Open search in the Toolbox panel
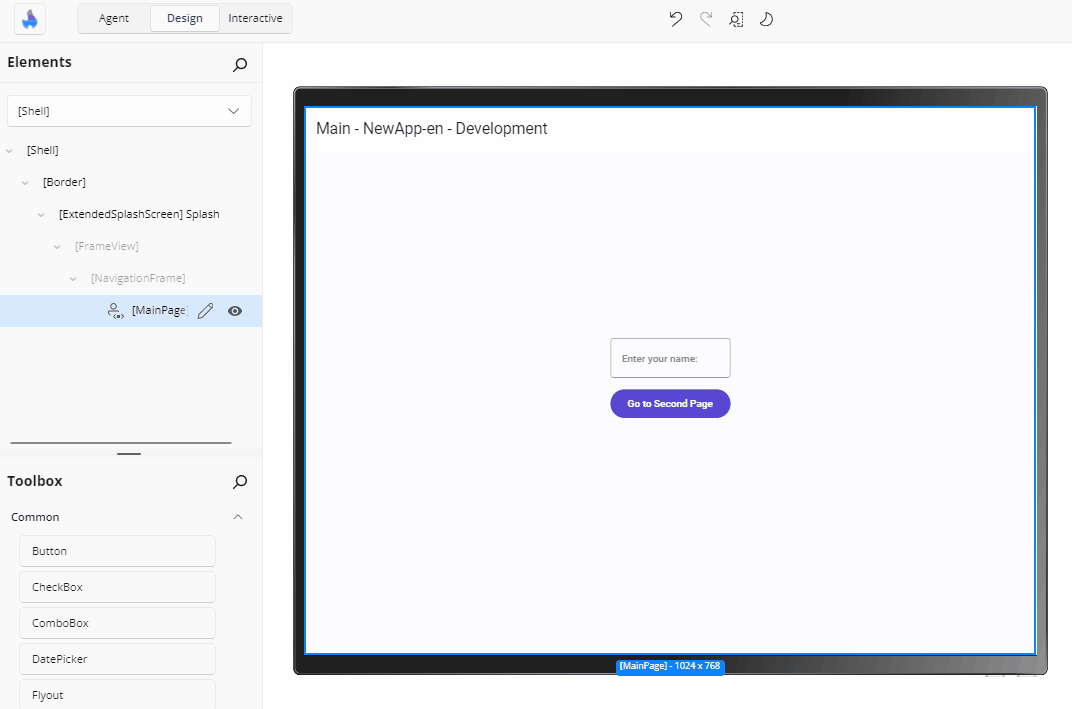This screenshot has width=1072, height=709. click(239, 482)
